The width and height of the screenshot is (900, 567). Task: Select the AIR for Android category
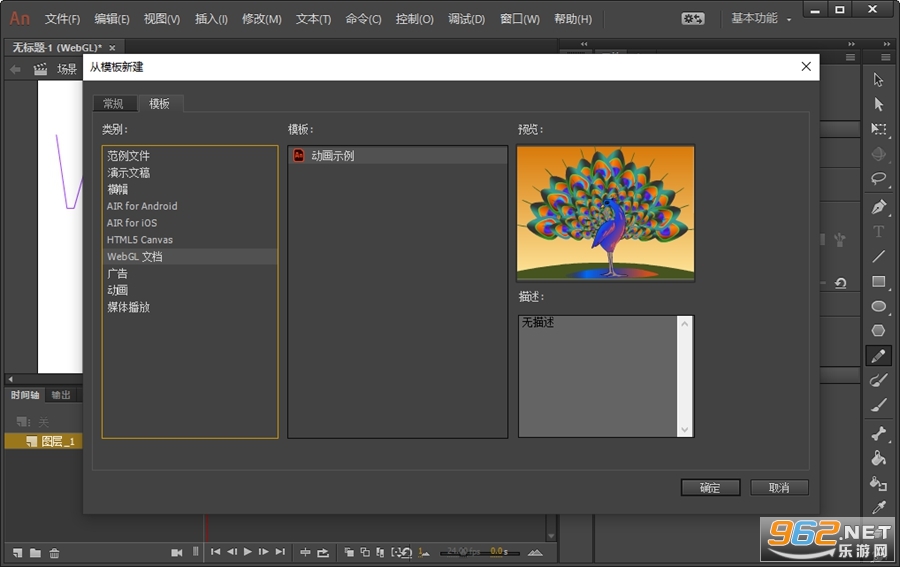(x=189, y=206)
